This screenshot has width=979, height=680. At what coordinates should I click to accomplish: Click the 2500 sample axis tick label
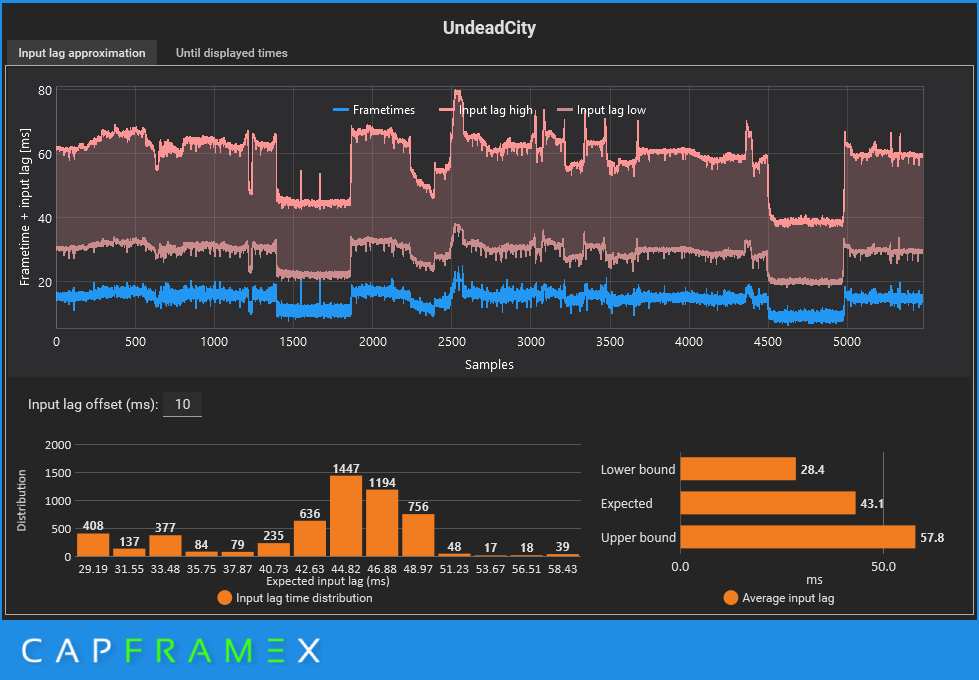451,342
